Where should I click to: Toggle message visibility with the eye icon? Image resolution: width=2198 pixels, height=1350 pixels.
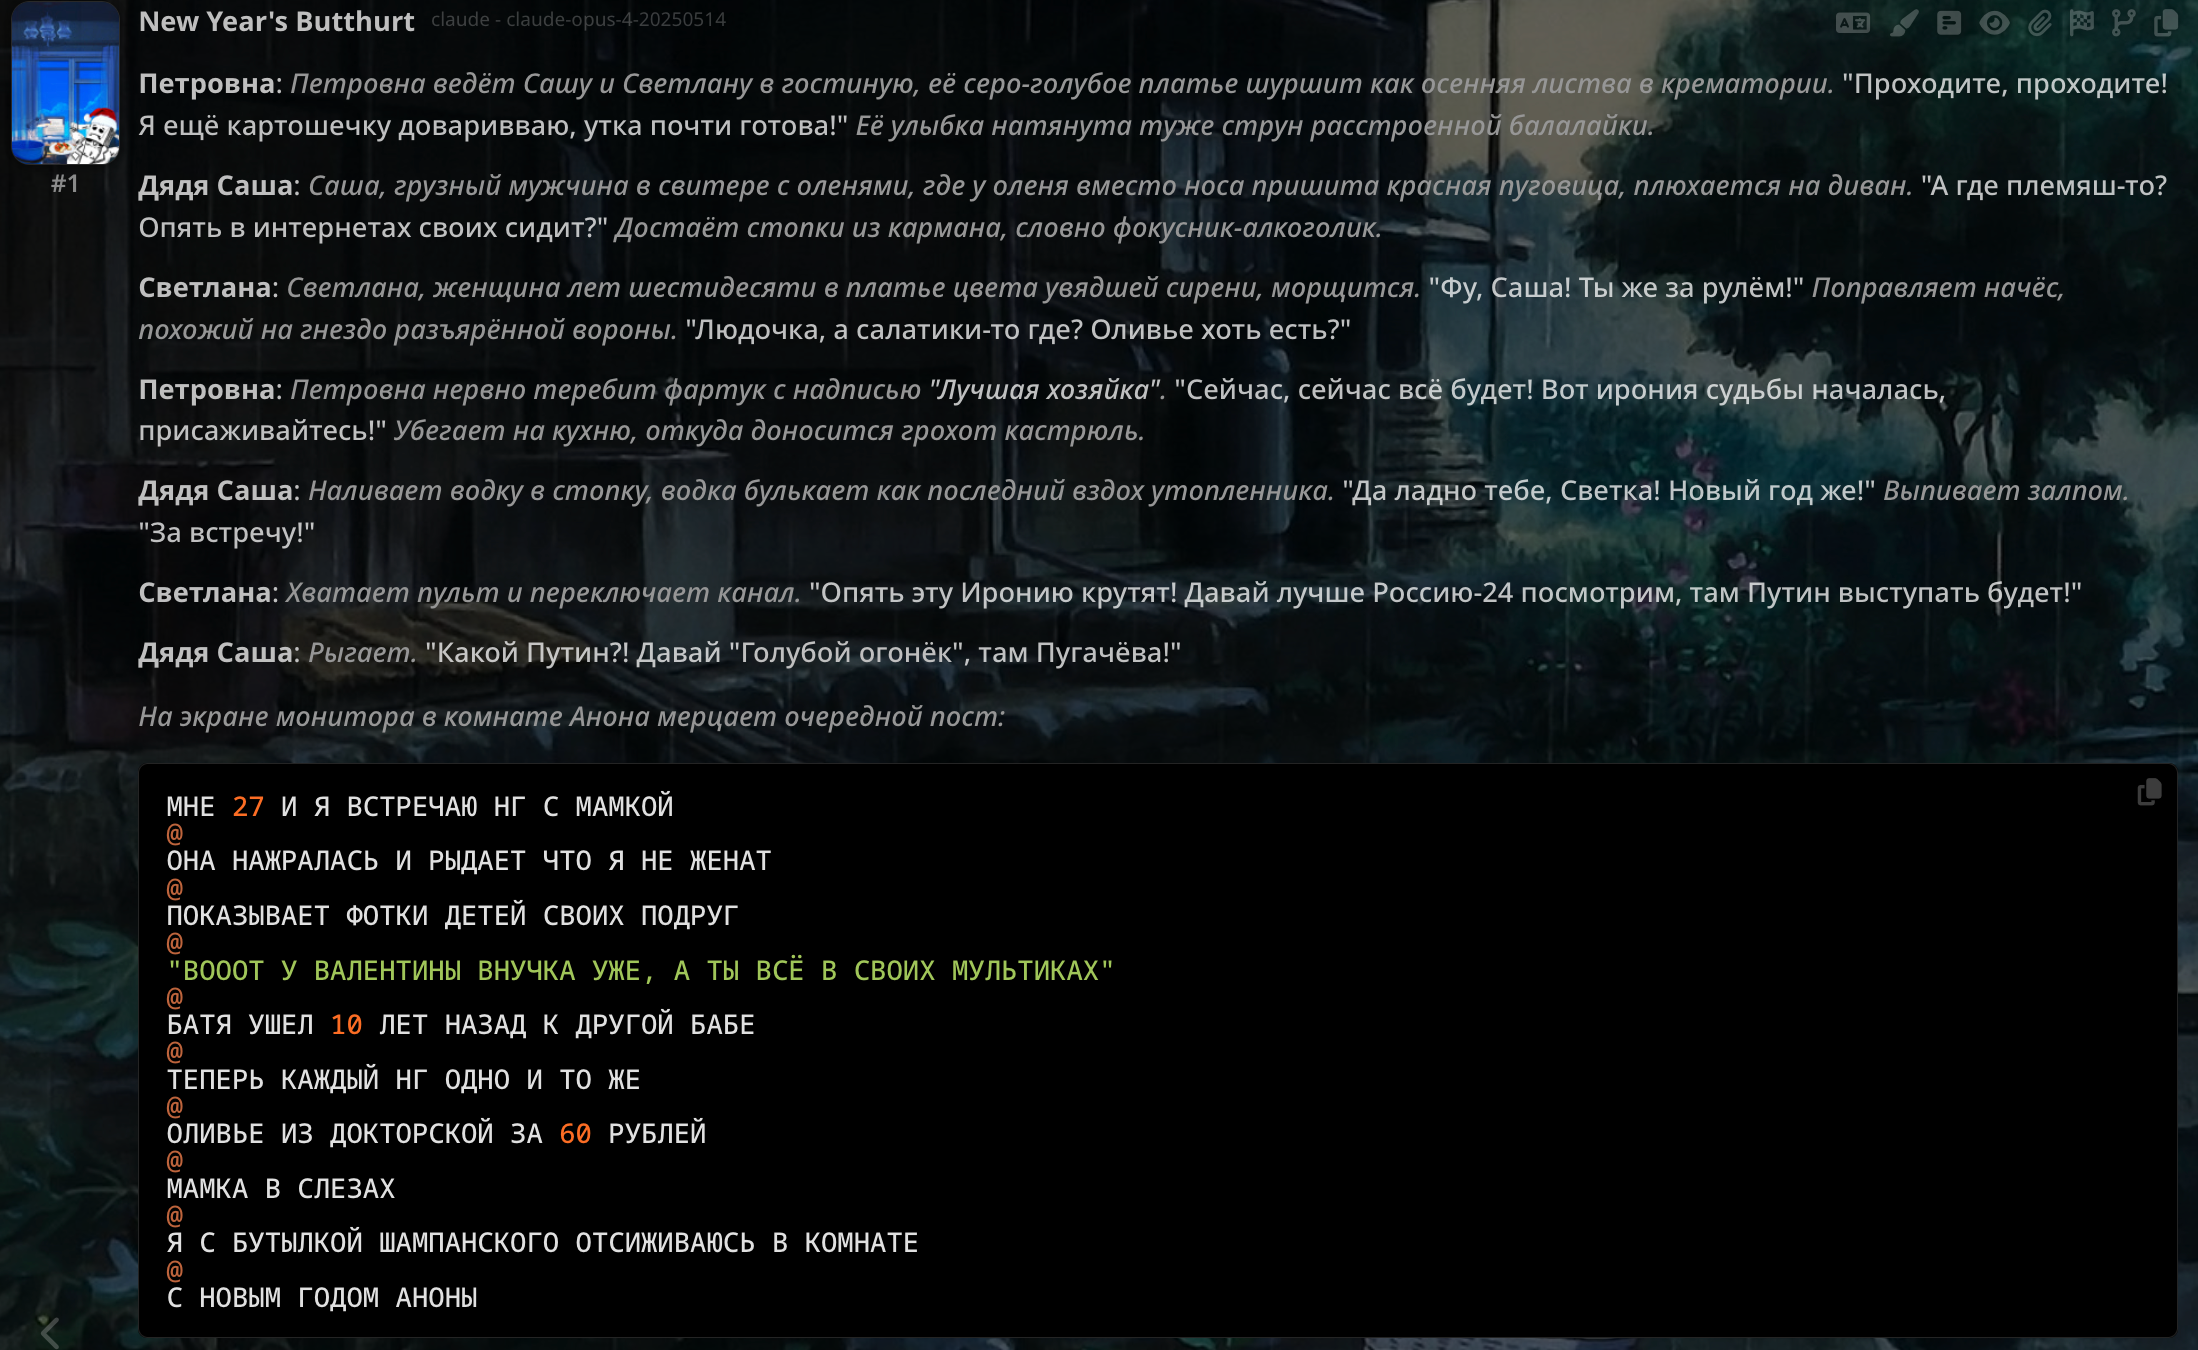point(1994,23)
